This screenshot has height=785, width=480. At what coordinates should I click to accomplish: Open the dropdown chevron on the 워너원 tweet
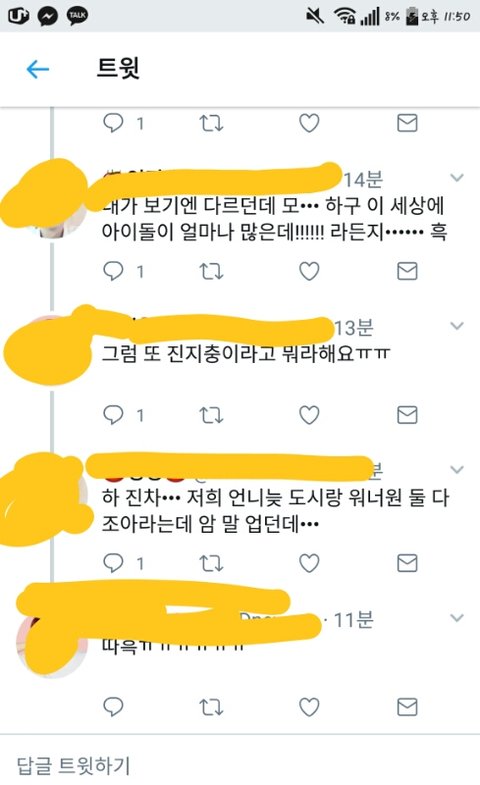(x=457, y=470)
